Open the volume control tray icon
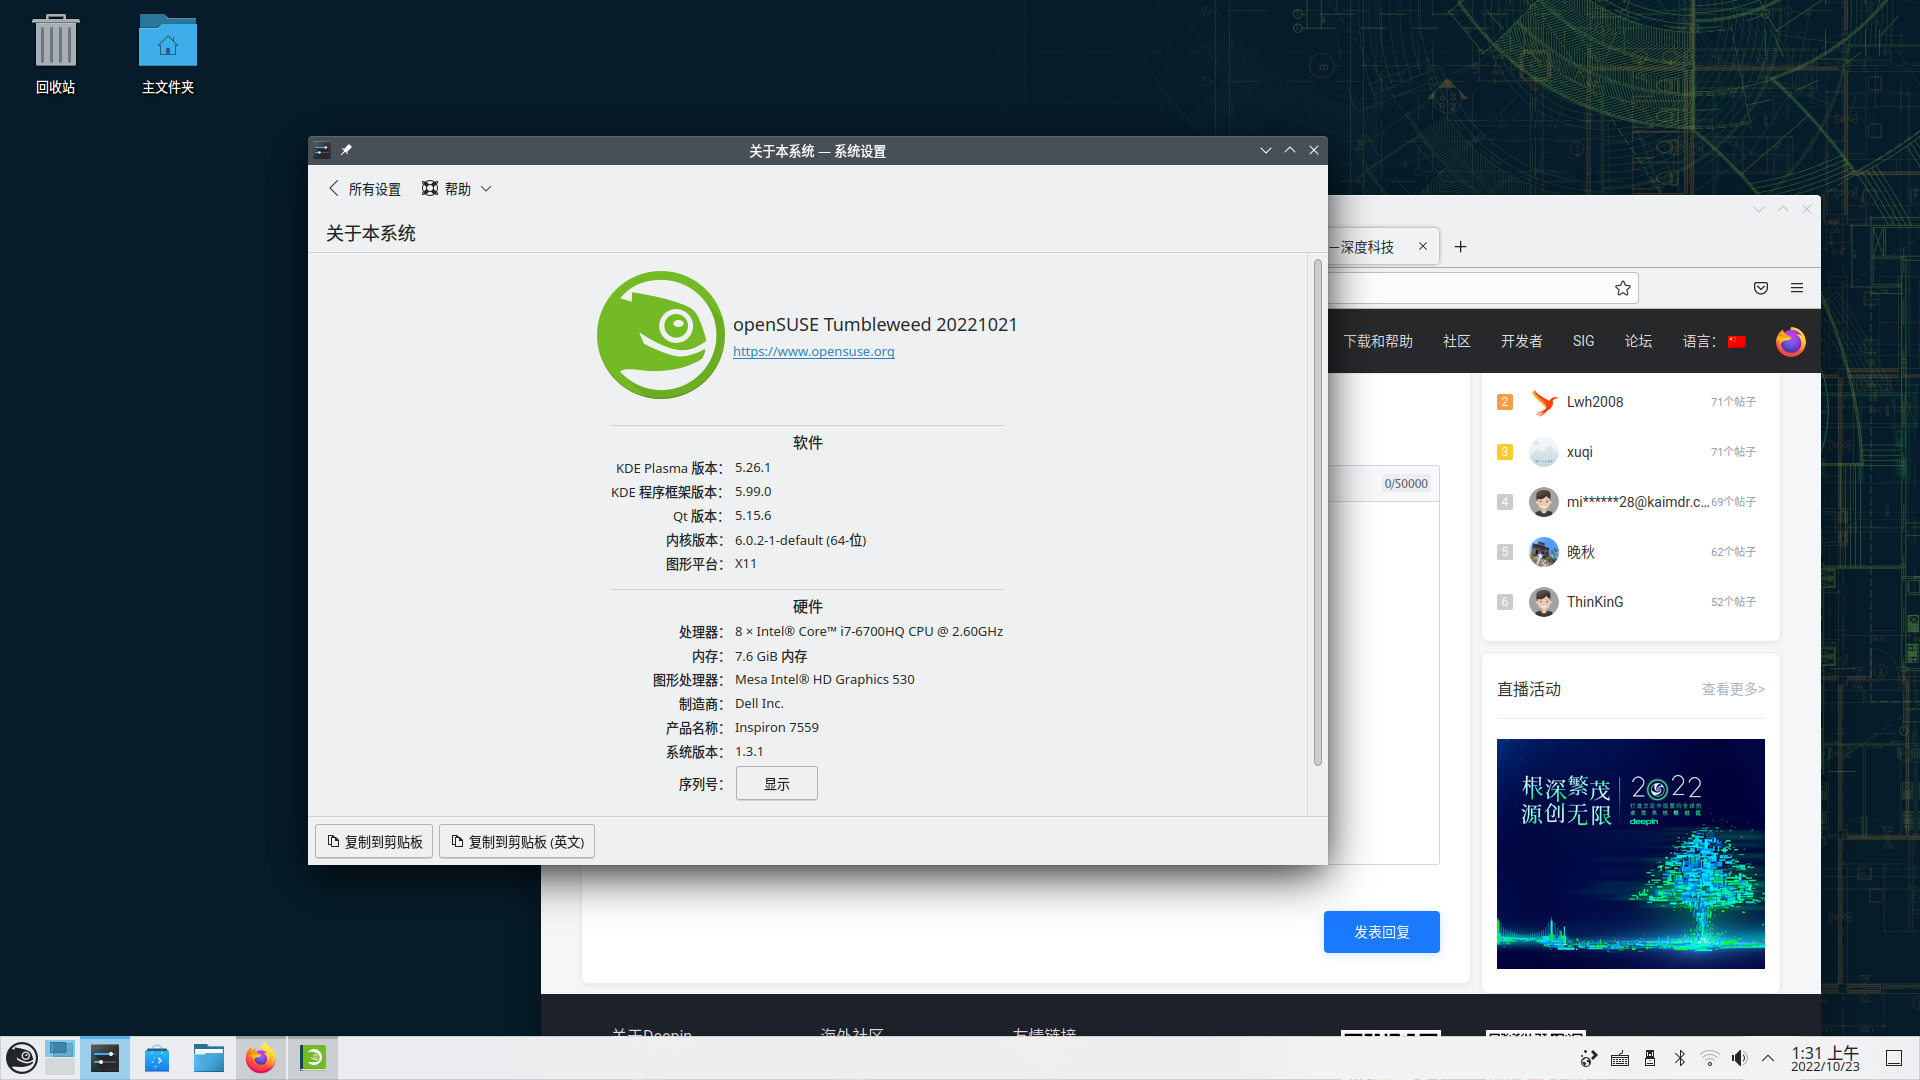 1739,1058
